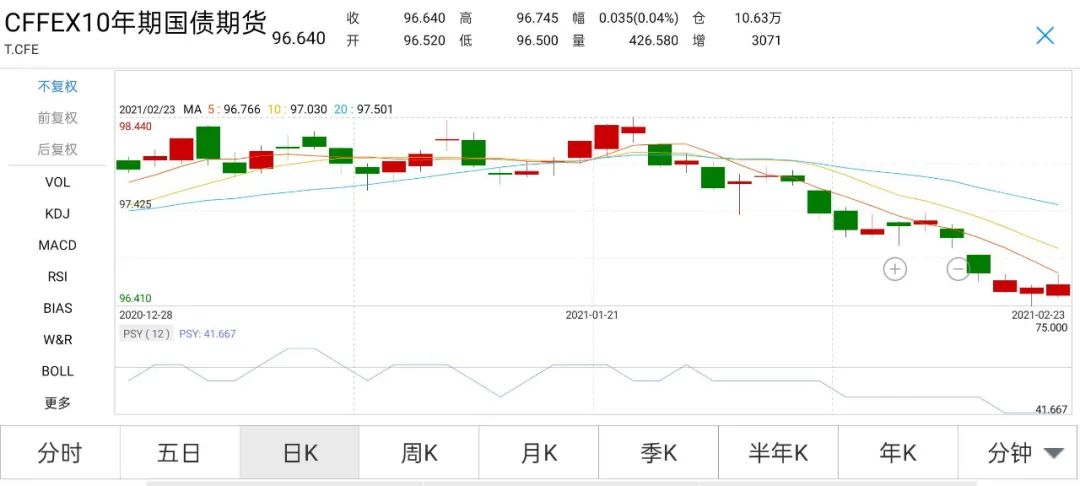1080x486 pixels.
Task: Select 后复权 adjustment mode
Action: tap(57, 149)
